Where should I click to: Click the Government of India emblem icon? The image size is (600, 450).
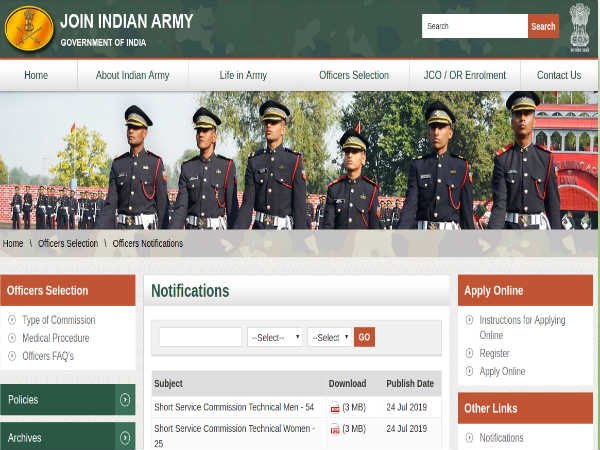(580, 27)
